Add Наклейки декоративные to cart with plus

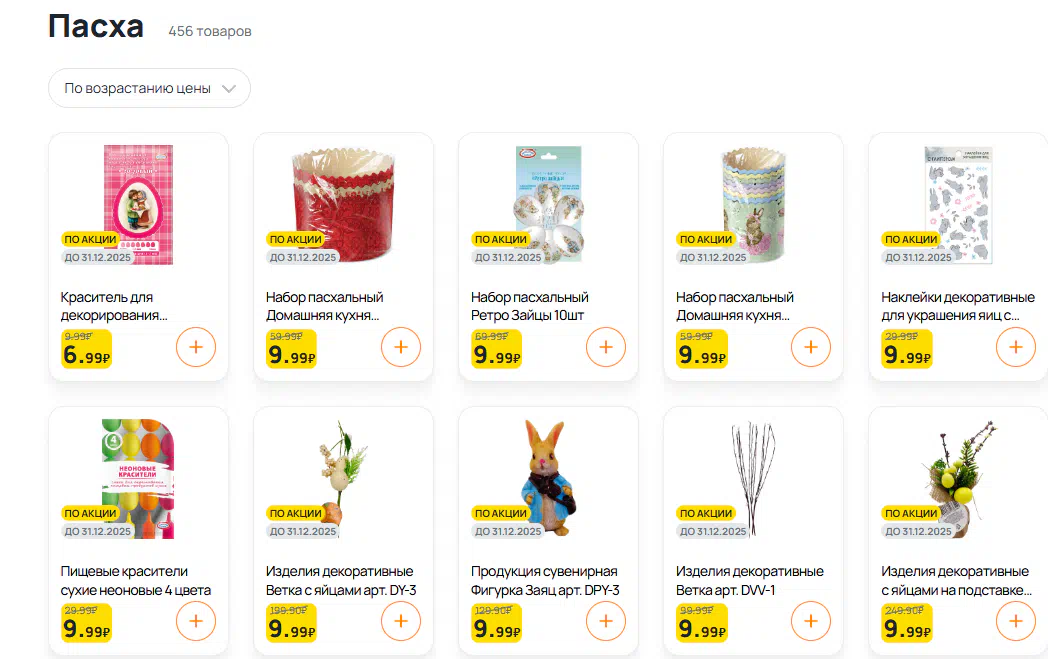(1015, 347)
